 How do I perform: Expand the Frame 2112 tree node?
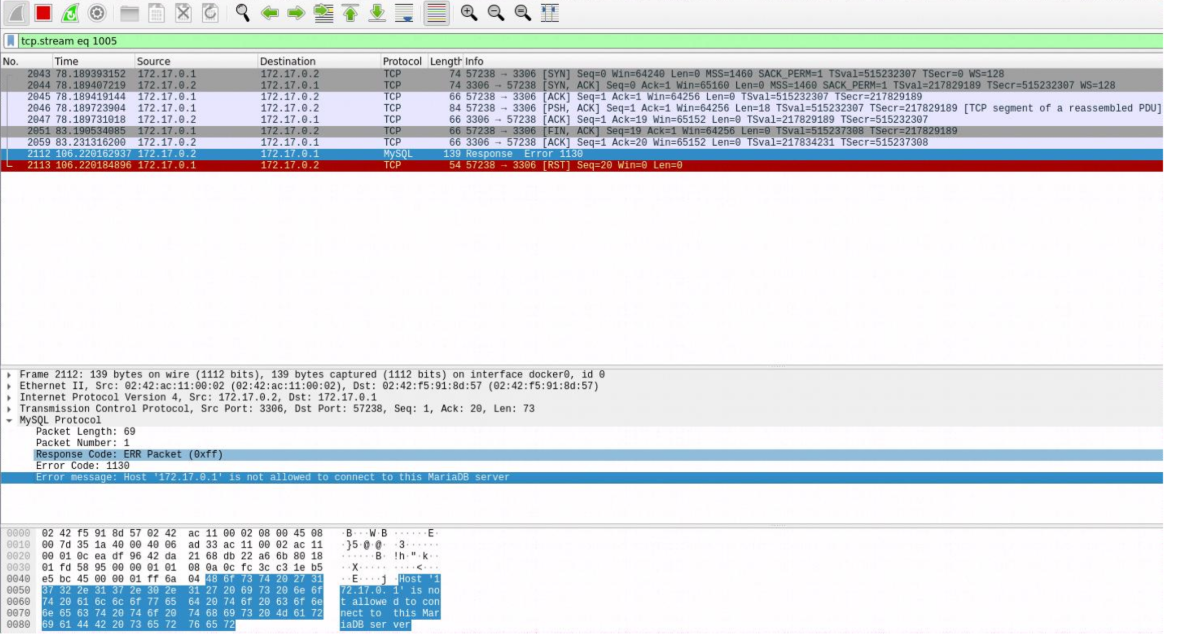click(x=10, y=375)
